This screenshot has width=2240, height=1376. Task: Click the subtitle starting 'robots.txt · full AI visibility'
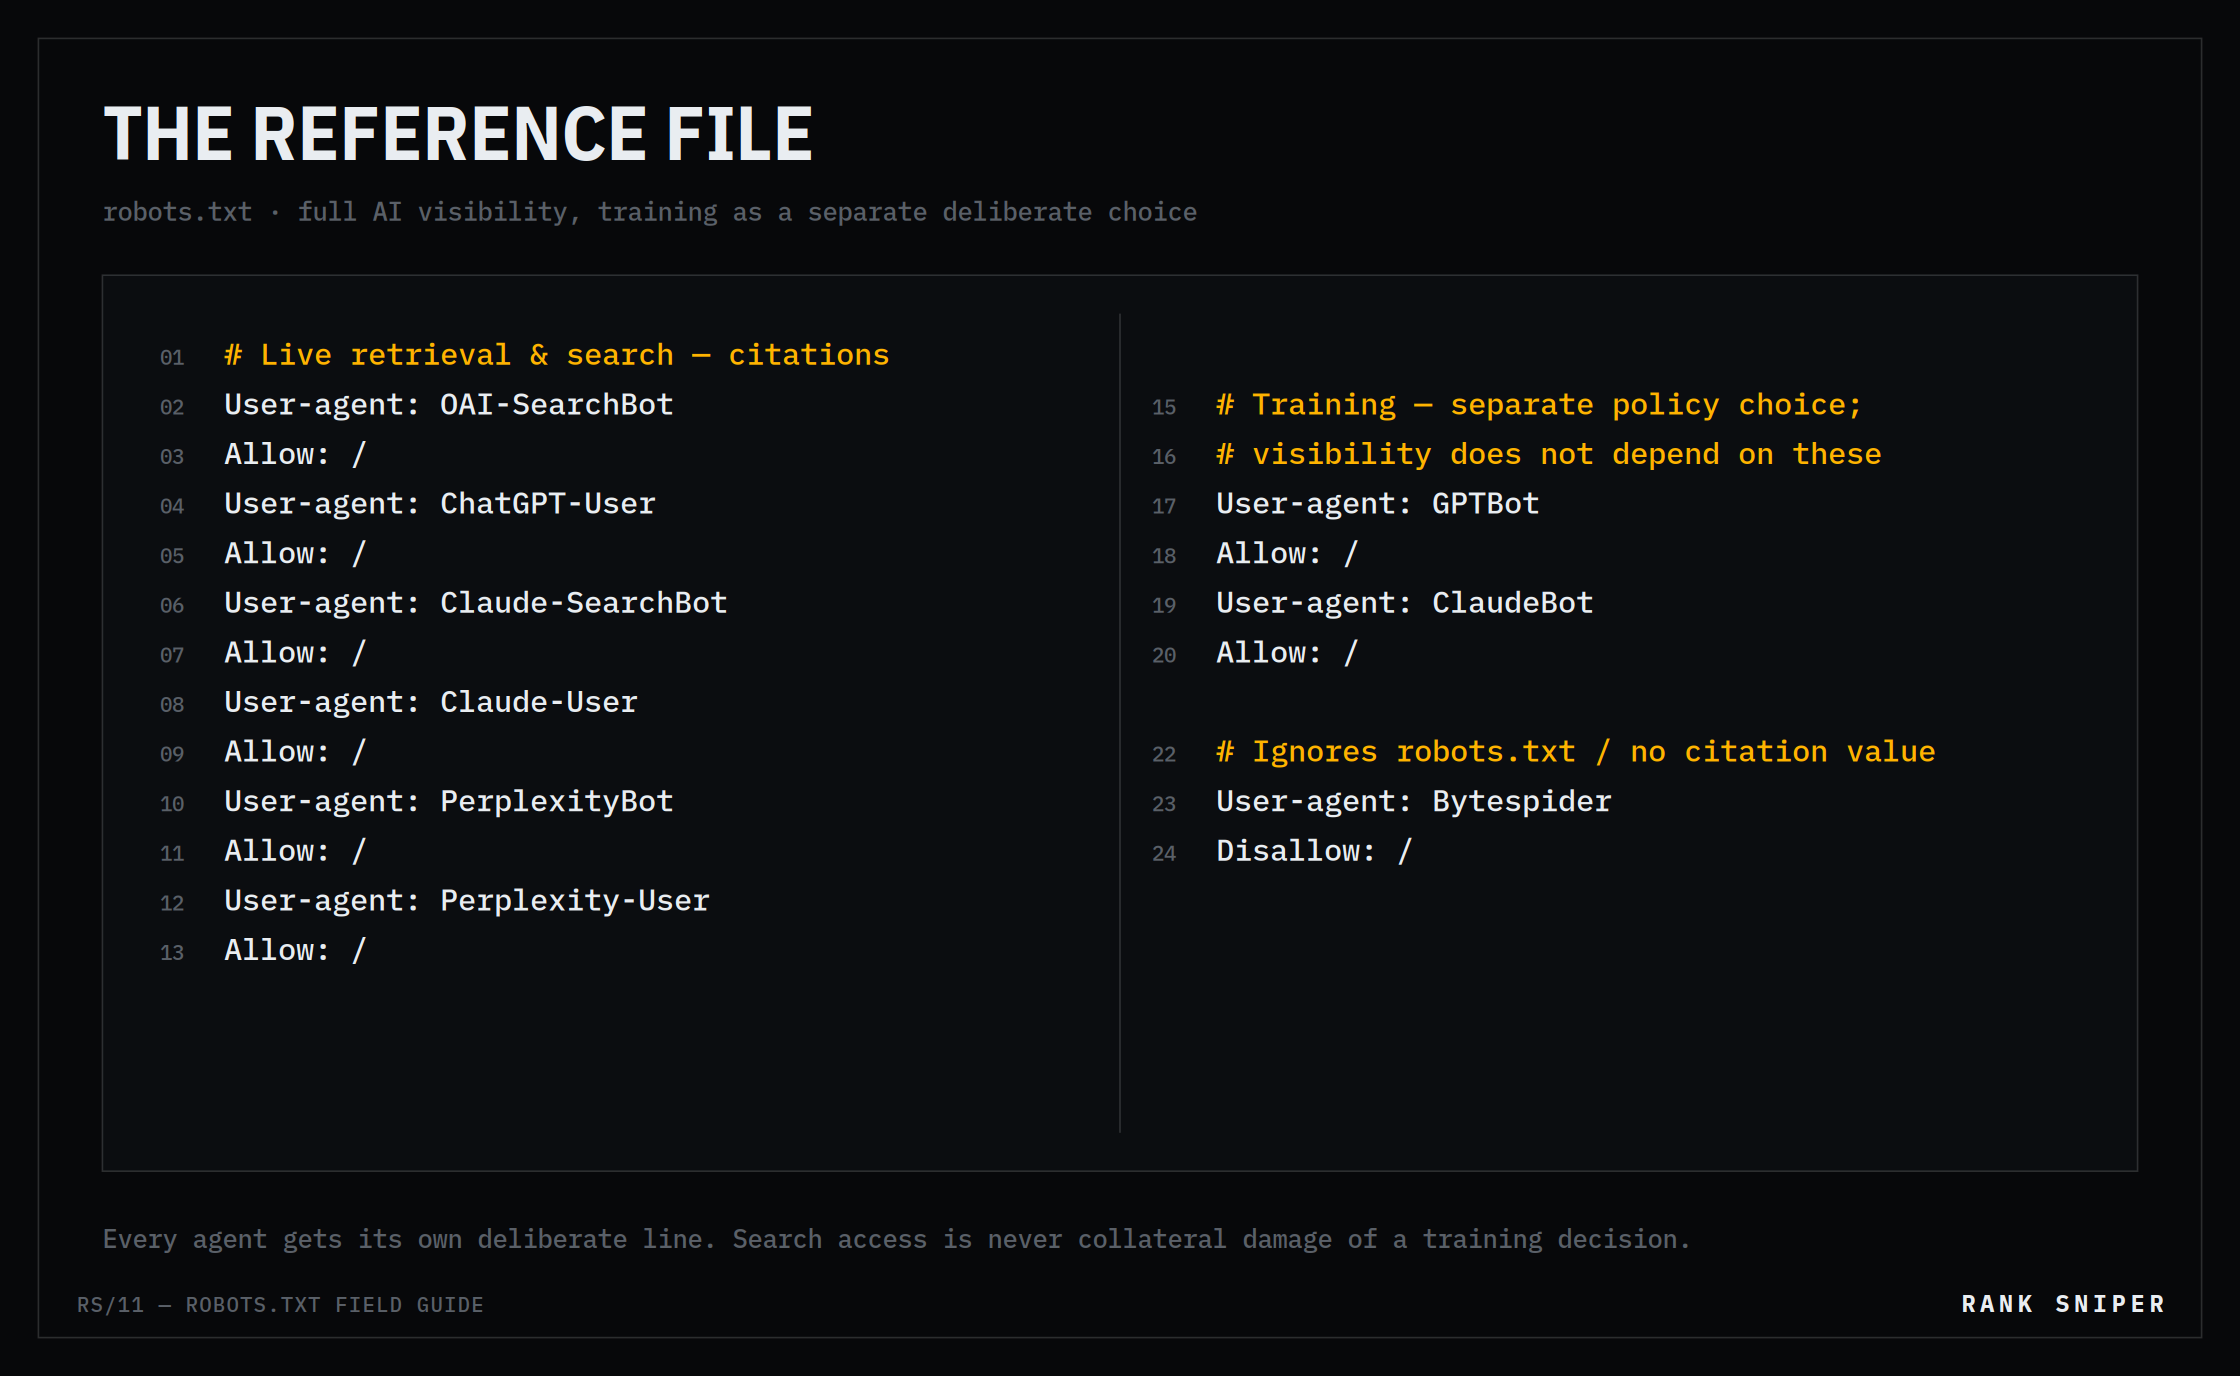[x=650, y=212]
